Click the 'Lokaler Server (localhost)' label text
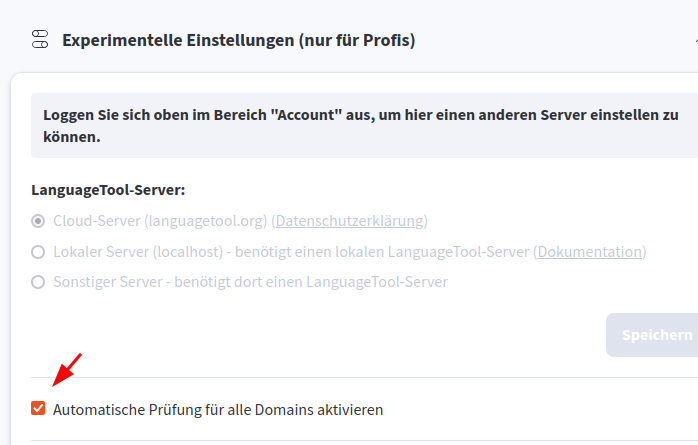This screenshot has height=445, width=698. tap(138, 252)
